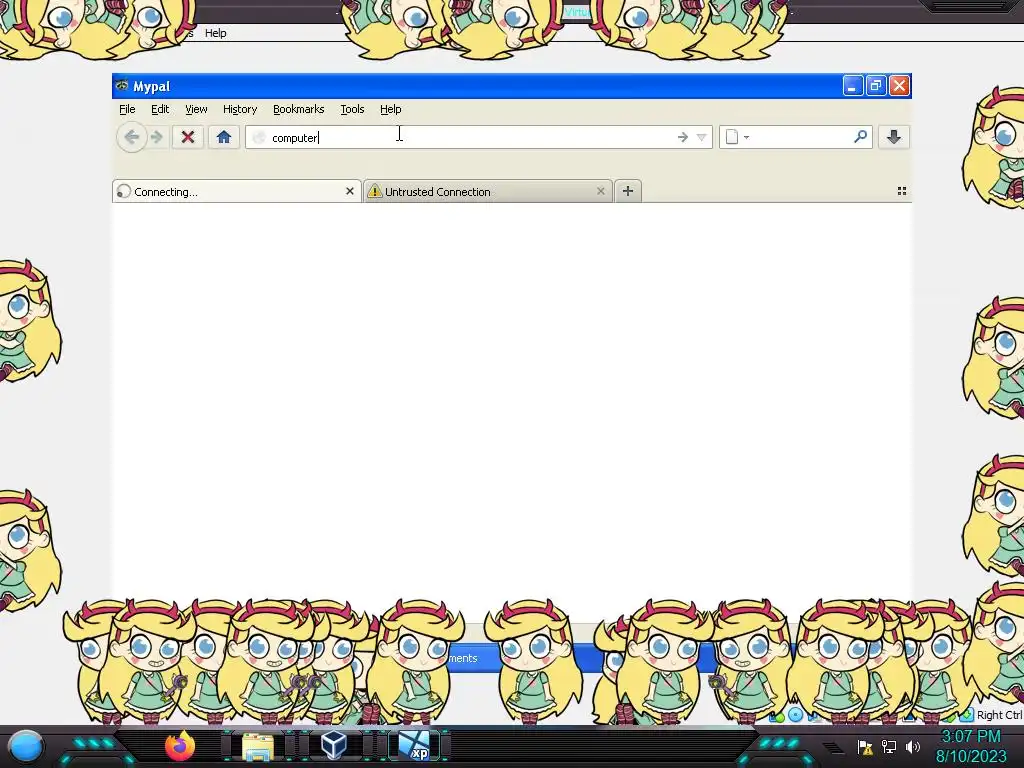Minimize the Mypal window
This screenshot has width=1024, height=768.
tap(852, 86)
